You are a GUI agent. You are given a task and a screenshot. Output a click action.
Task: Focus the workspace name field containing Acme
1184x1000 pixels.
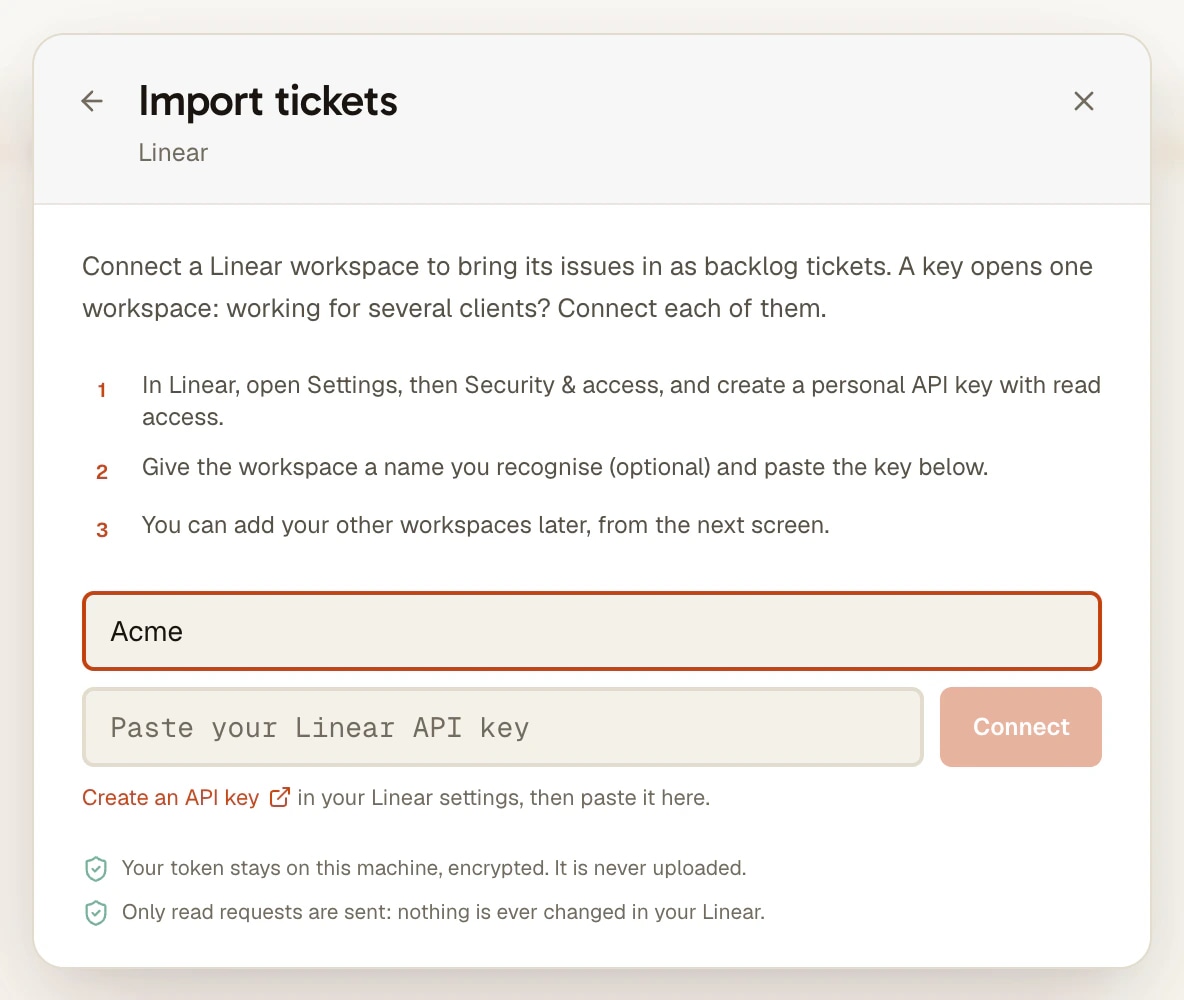click(x=591, y=631)
